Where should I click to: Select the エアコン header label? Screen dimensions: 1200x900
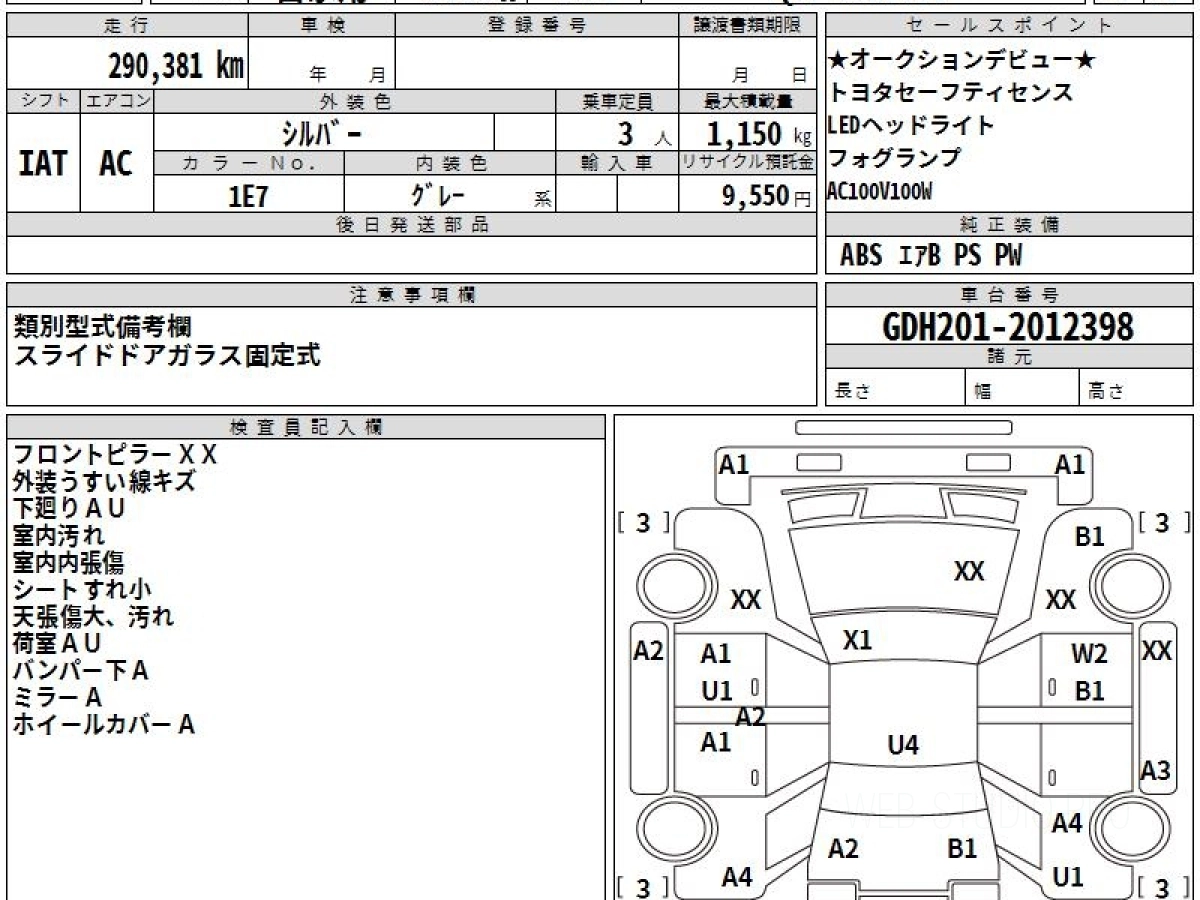click(x=117, y=101)
